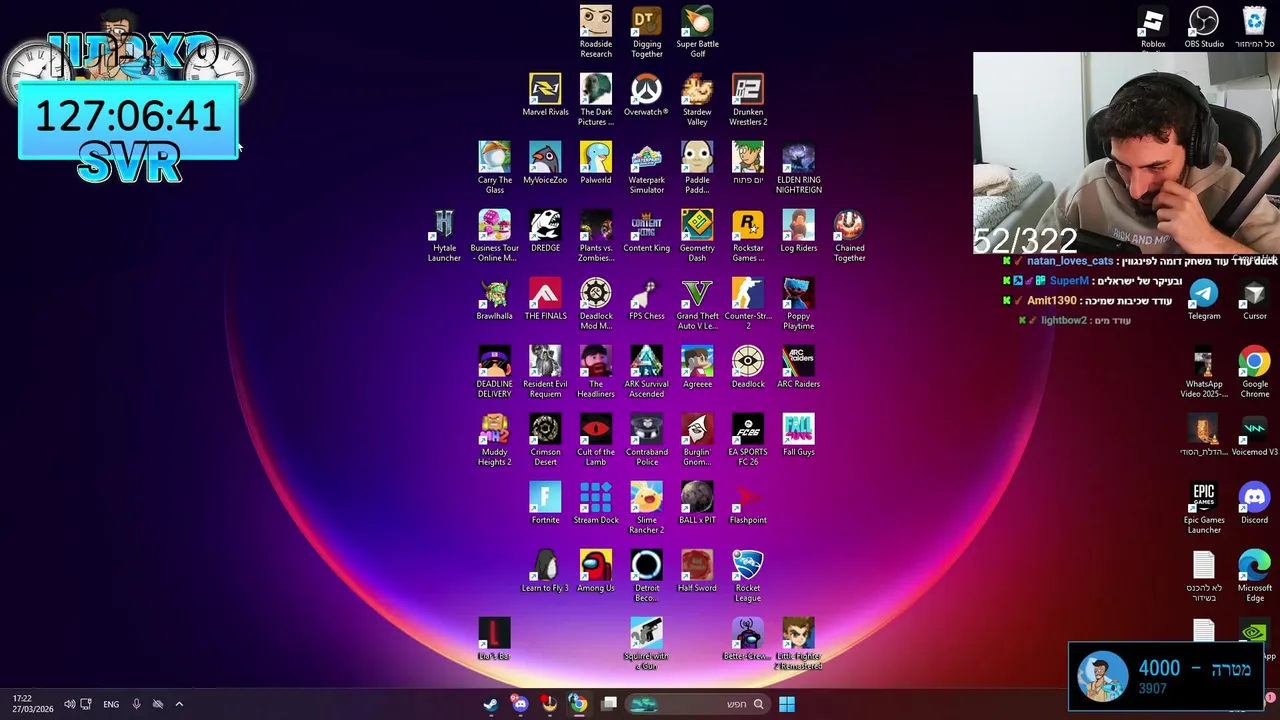Switch the ENG input language indicator
This screenshot has height=720, width=1280.
click(111, 704)
